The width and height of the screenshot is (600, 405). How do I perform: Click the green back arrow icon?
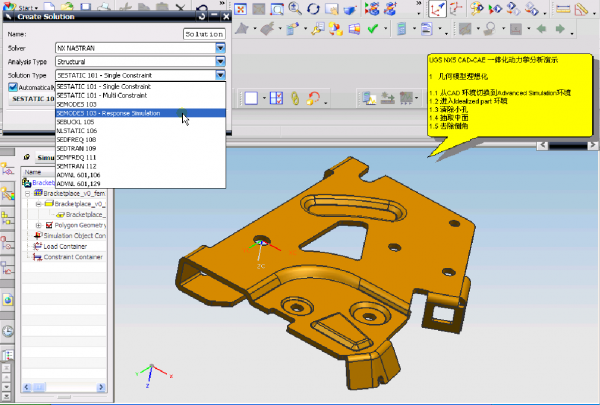click(541, 29)
